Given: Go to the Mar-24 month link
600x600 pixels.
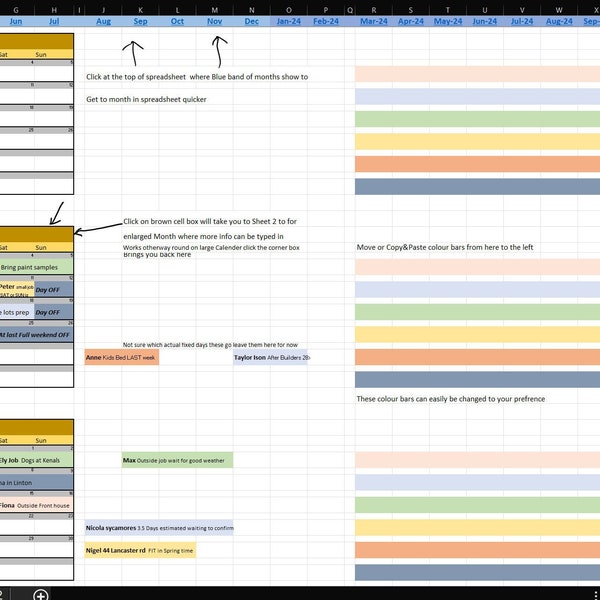Looking at the screenshot, I should tap(373, 21).
